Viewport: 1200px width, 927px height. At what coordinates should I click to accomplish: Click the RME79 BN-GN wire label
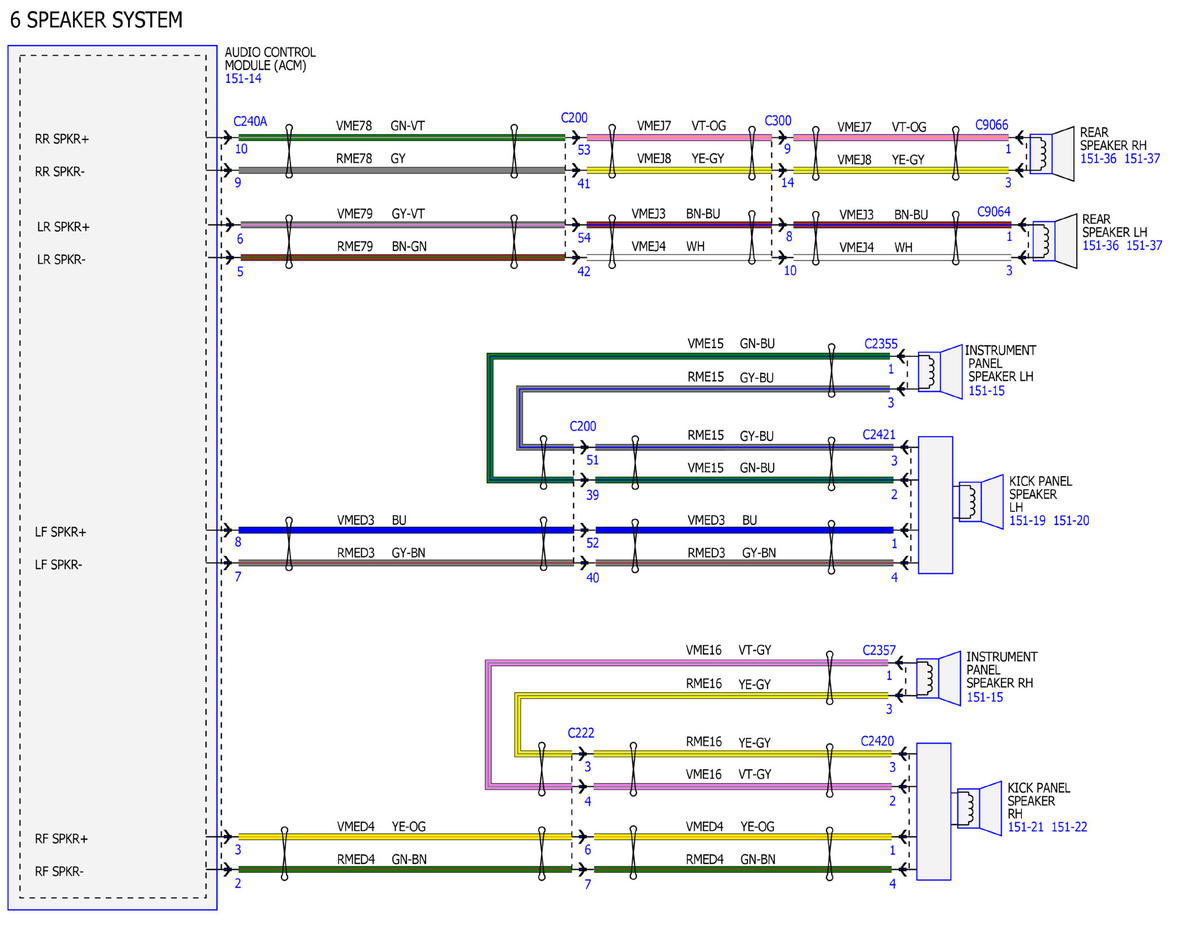tap(381, 246)
